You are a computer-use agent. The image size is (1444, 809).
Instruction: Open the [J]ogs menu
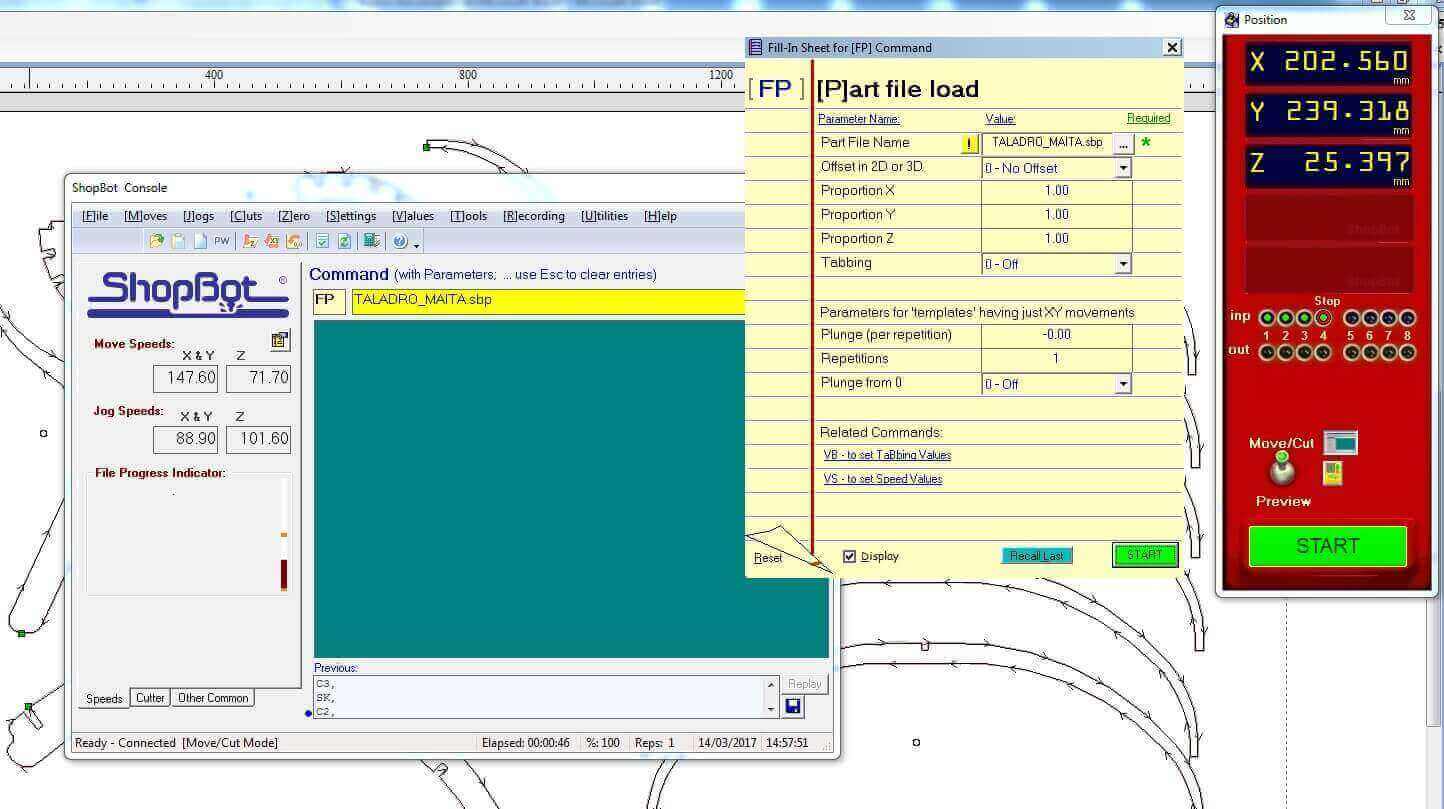coord(198,216)
